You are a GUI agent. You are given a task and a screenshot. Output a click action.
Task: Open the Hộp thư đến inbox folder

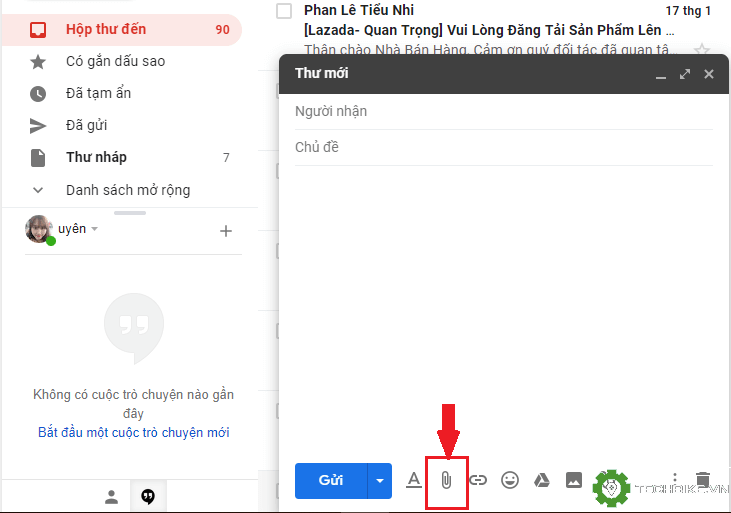(121, 30)
